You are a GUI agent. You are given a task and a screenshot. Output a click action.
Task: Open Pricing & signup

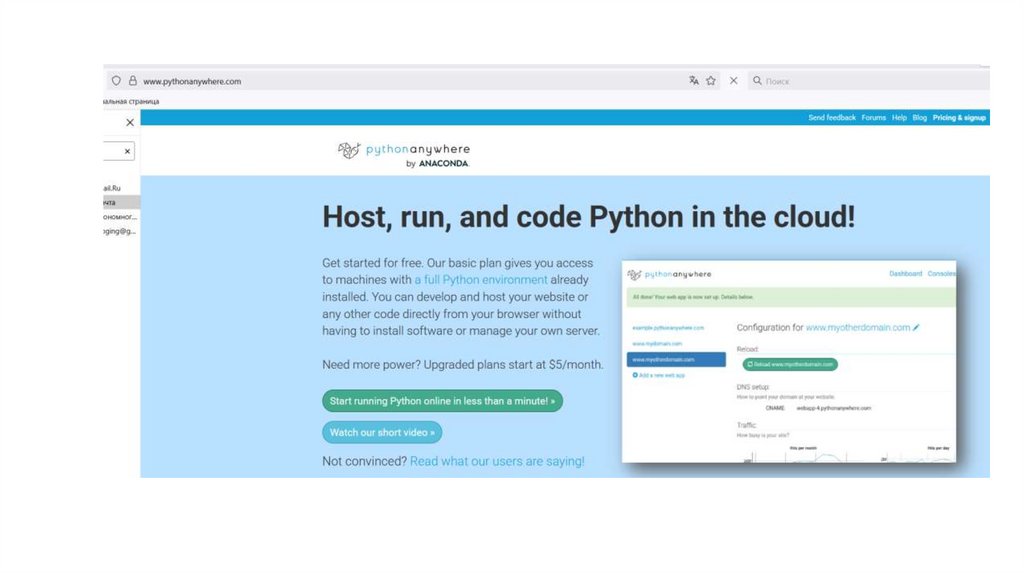coord(959,118)
